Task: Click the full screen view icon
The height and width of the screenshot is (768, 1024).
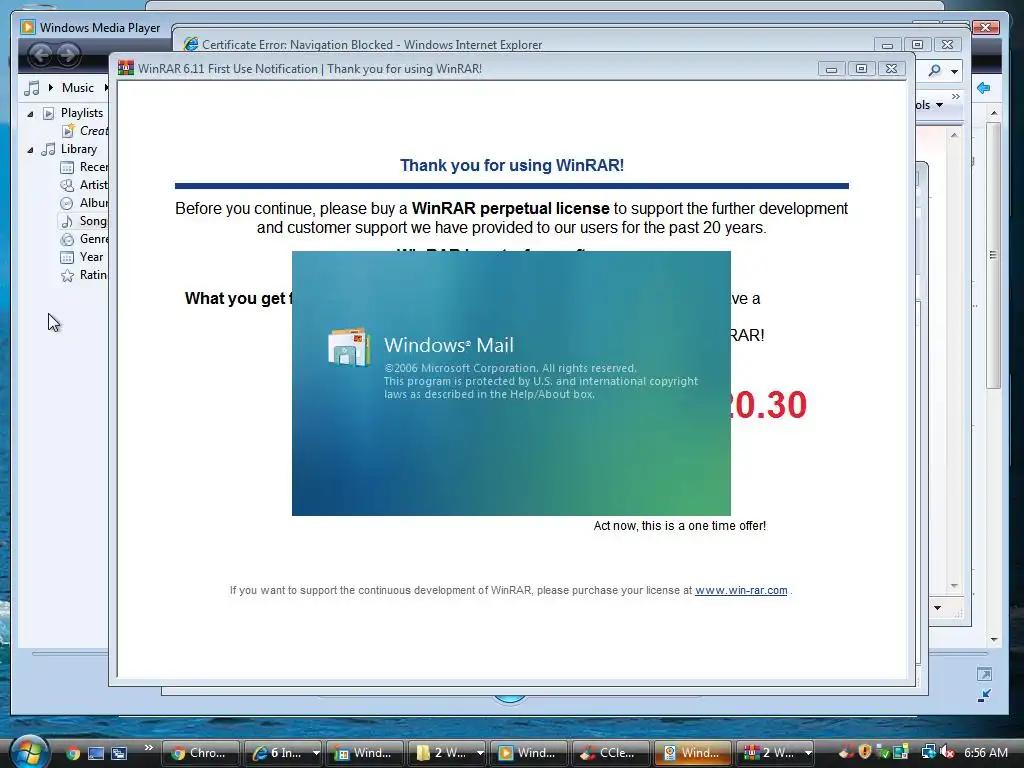Action: [984, 674]
